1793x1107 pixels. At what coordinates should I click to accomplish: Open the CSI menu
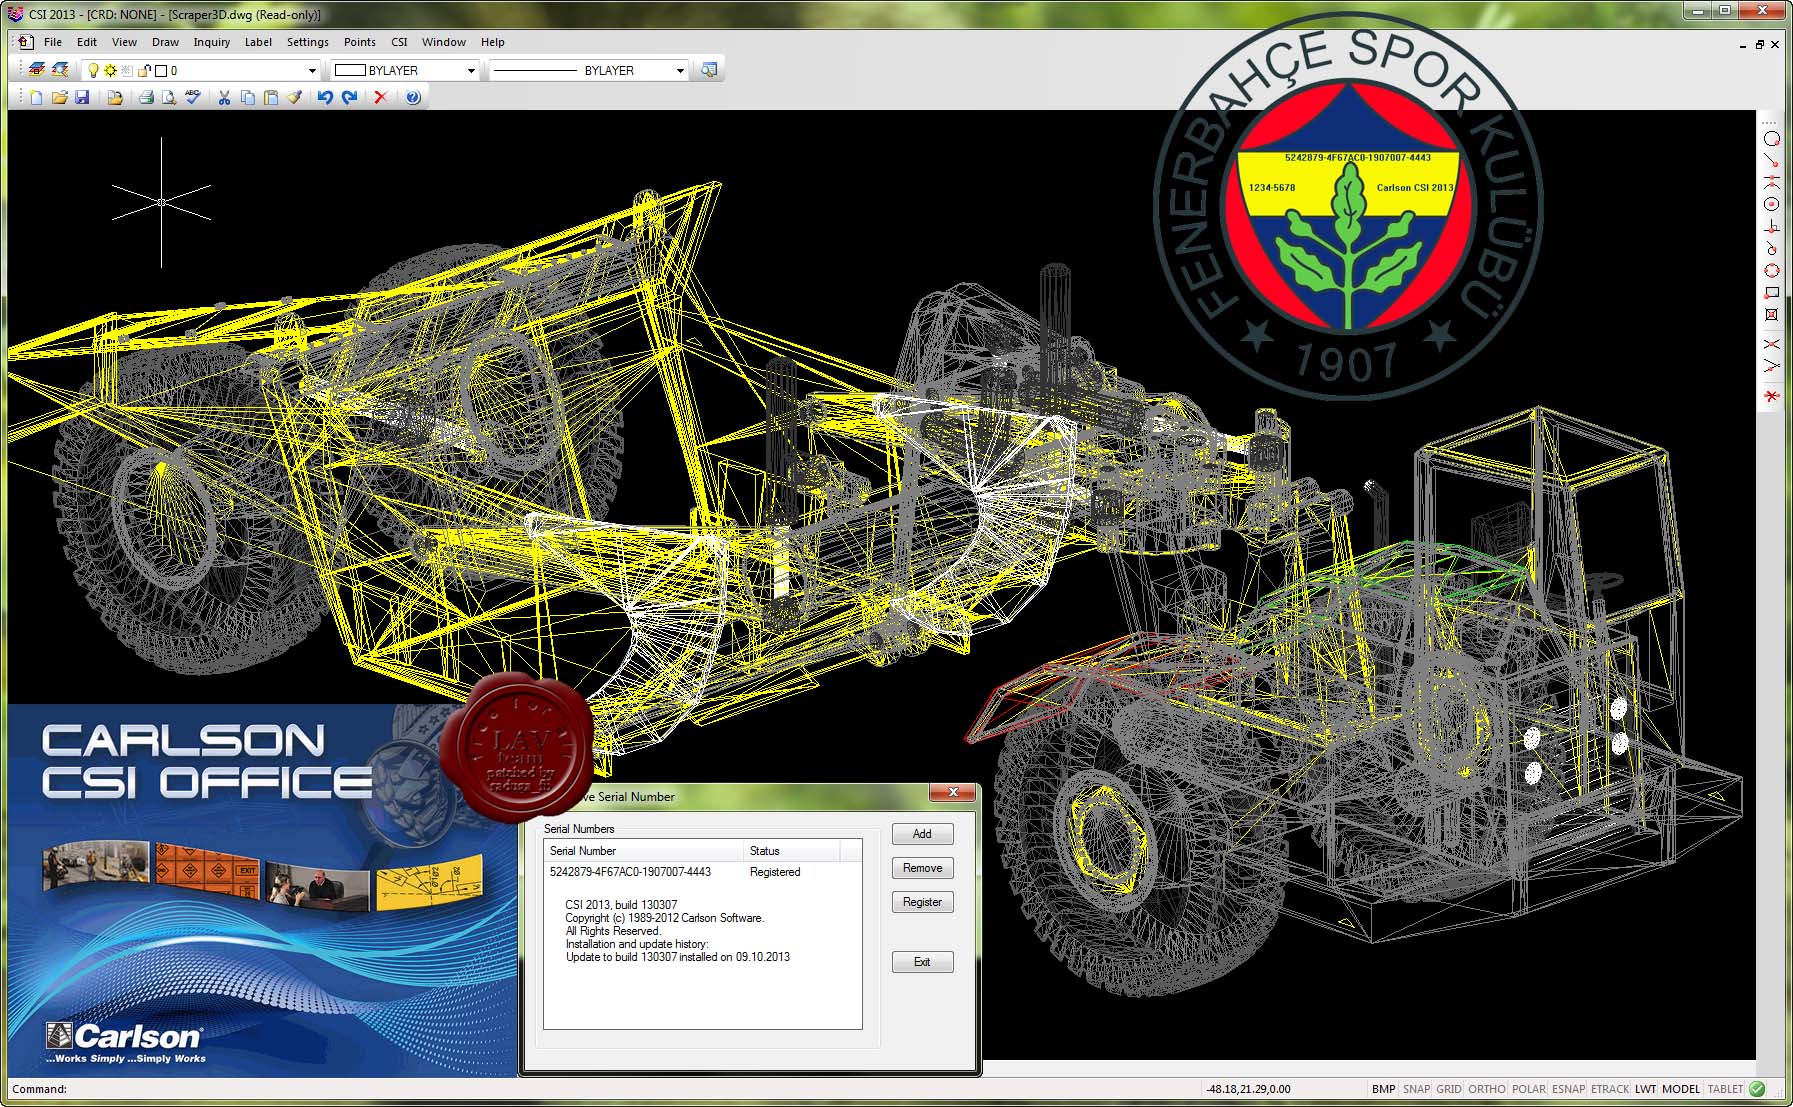399,42
